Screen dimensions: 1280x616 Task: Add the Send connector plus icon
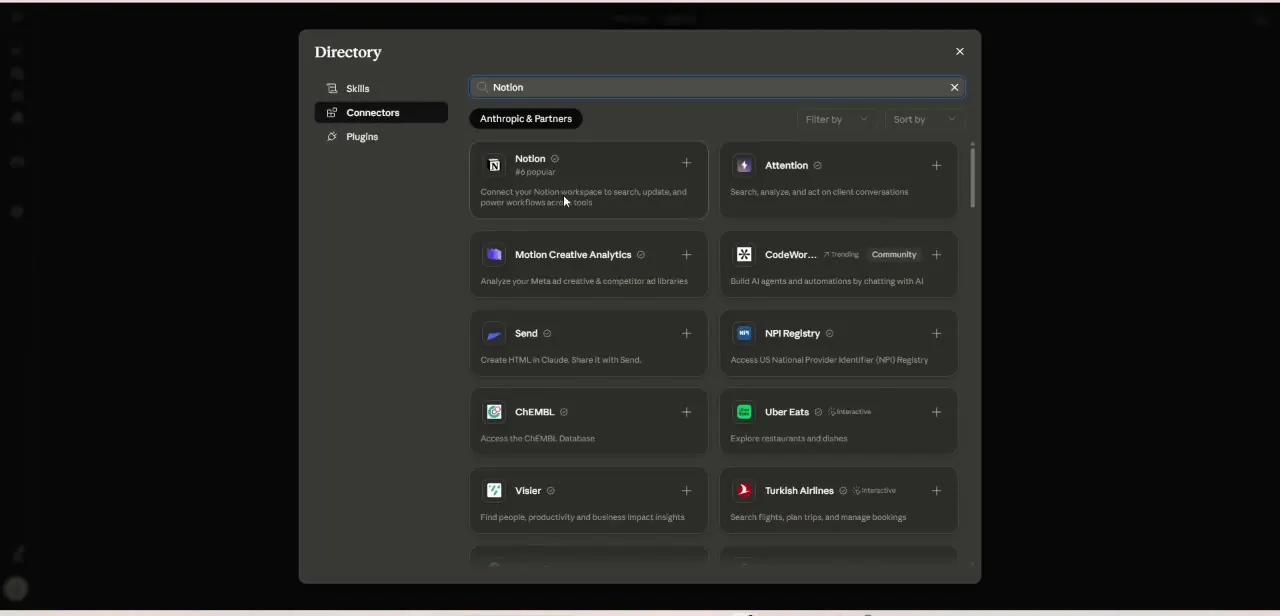(x=686, y=334)
